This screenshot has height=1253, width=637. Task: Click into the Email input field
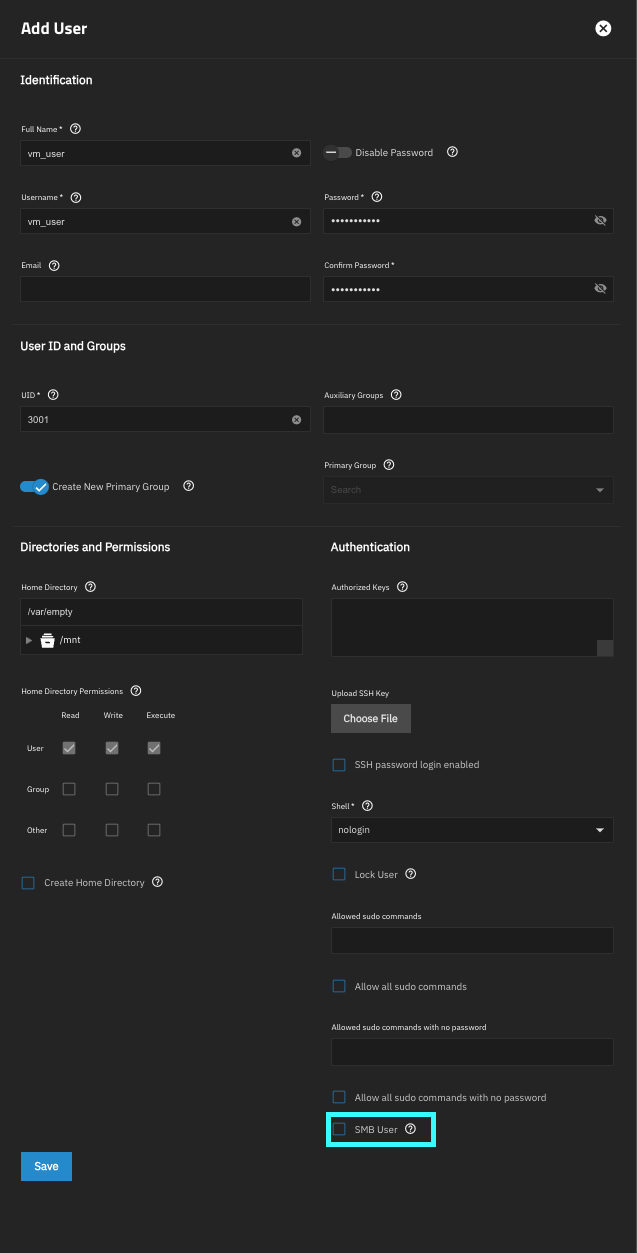pos(165,289)
